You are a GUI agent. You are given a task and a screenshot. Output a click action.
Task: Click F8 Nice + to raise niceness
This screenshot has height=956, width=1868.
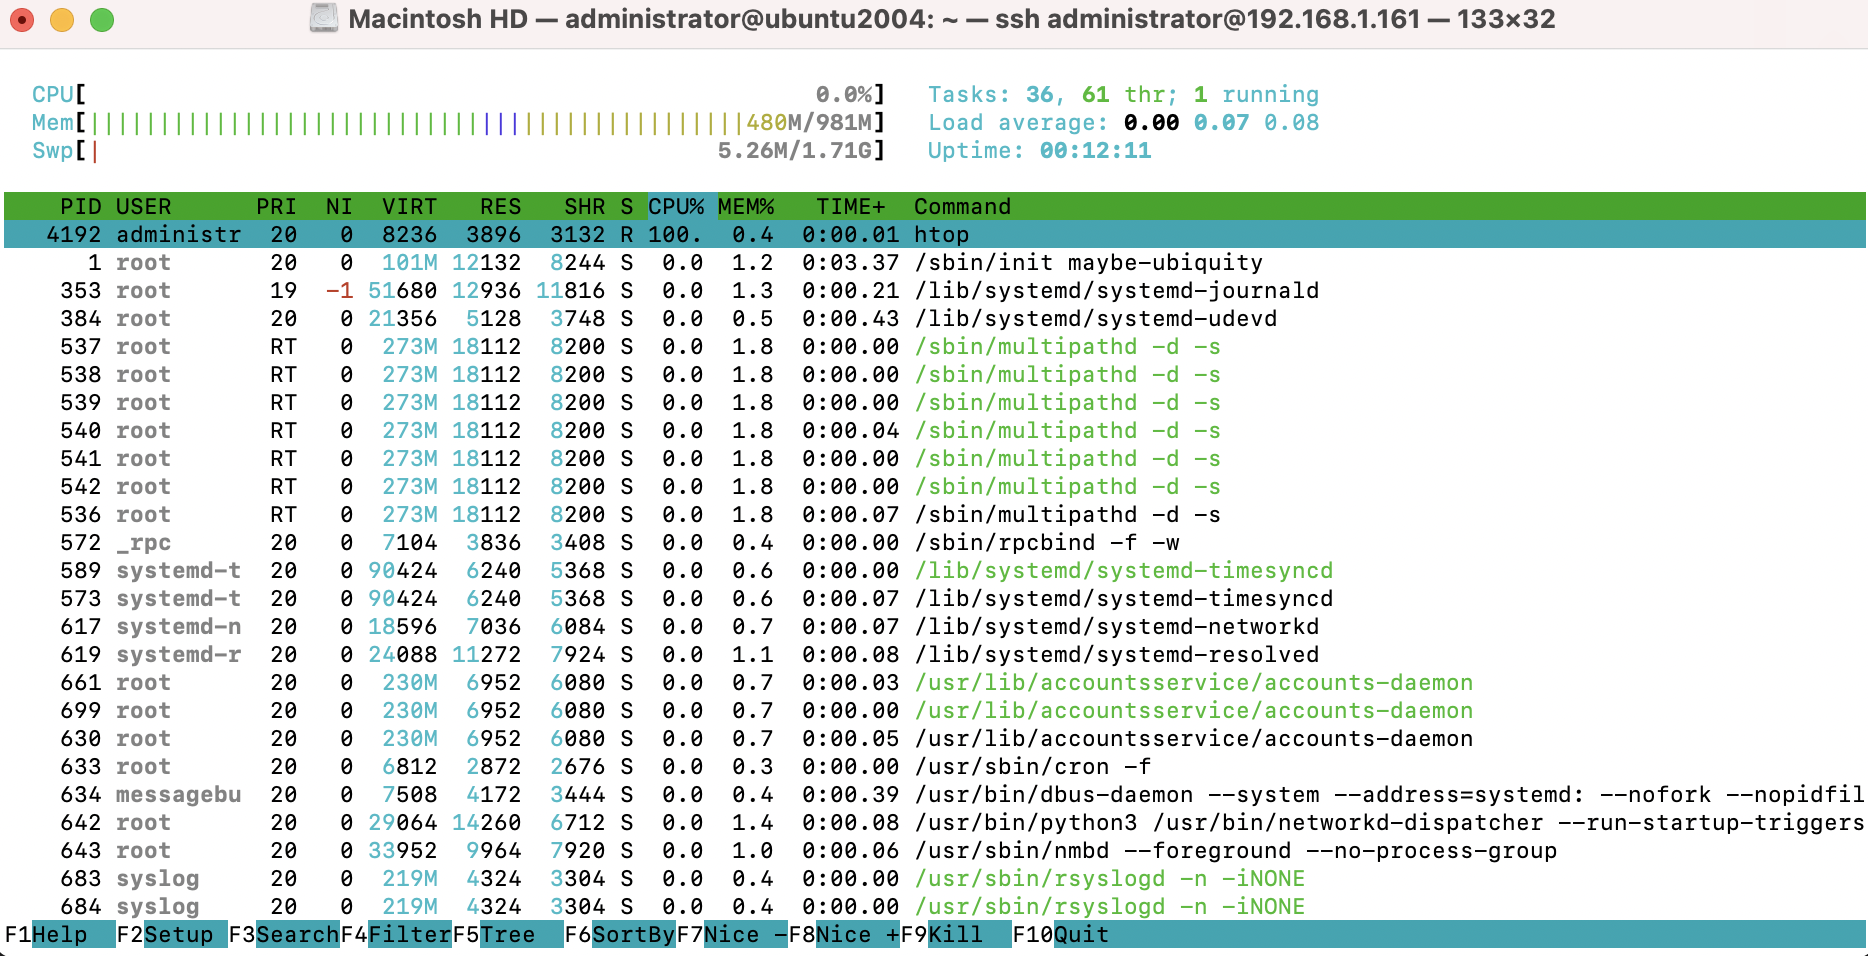844,934
